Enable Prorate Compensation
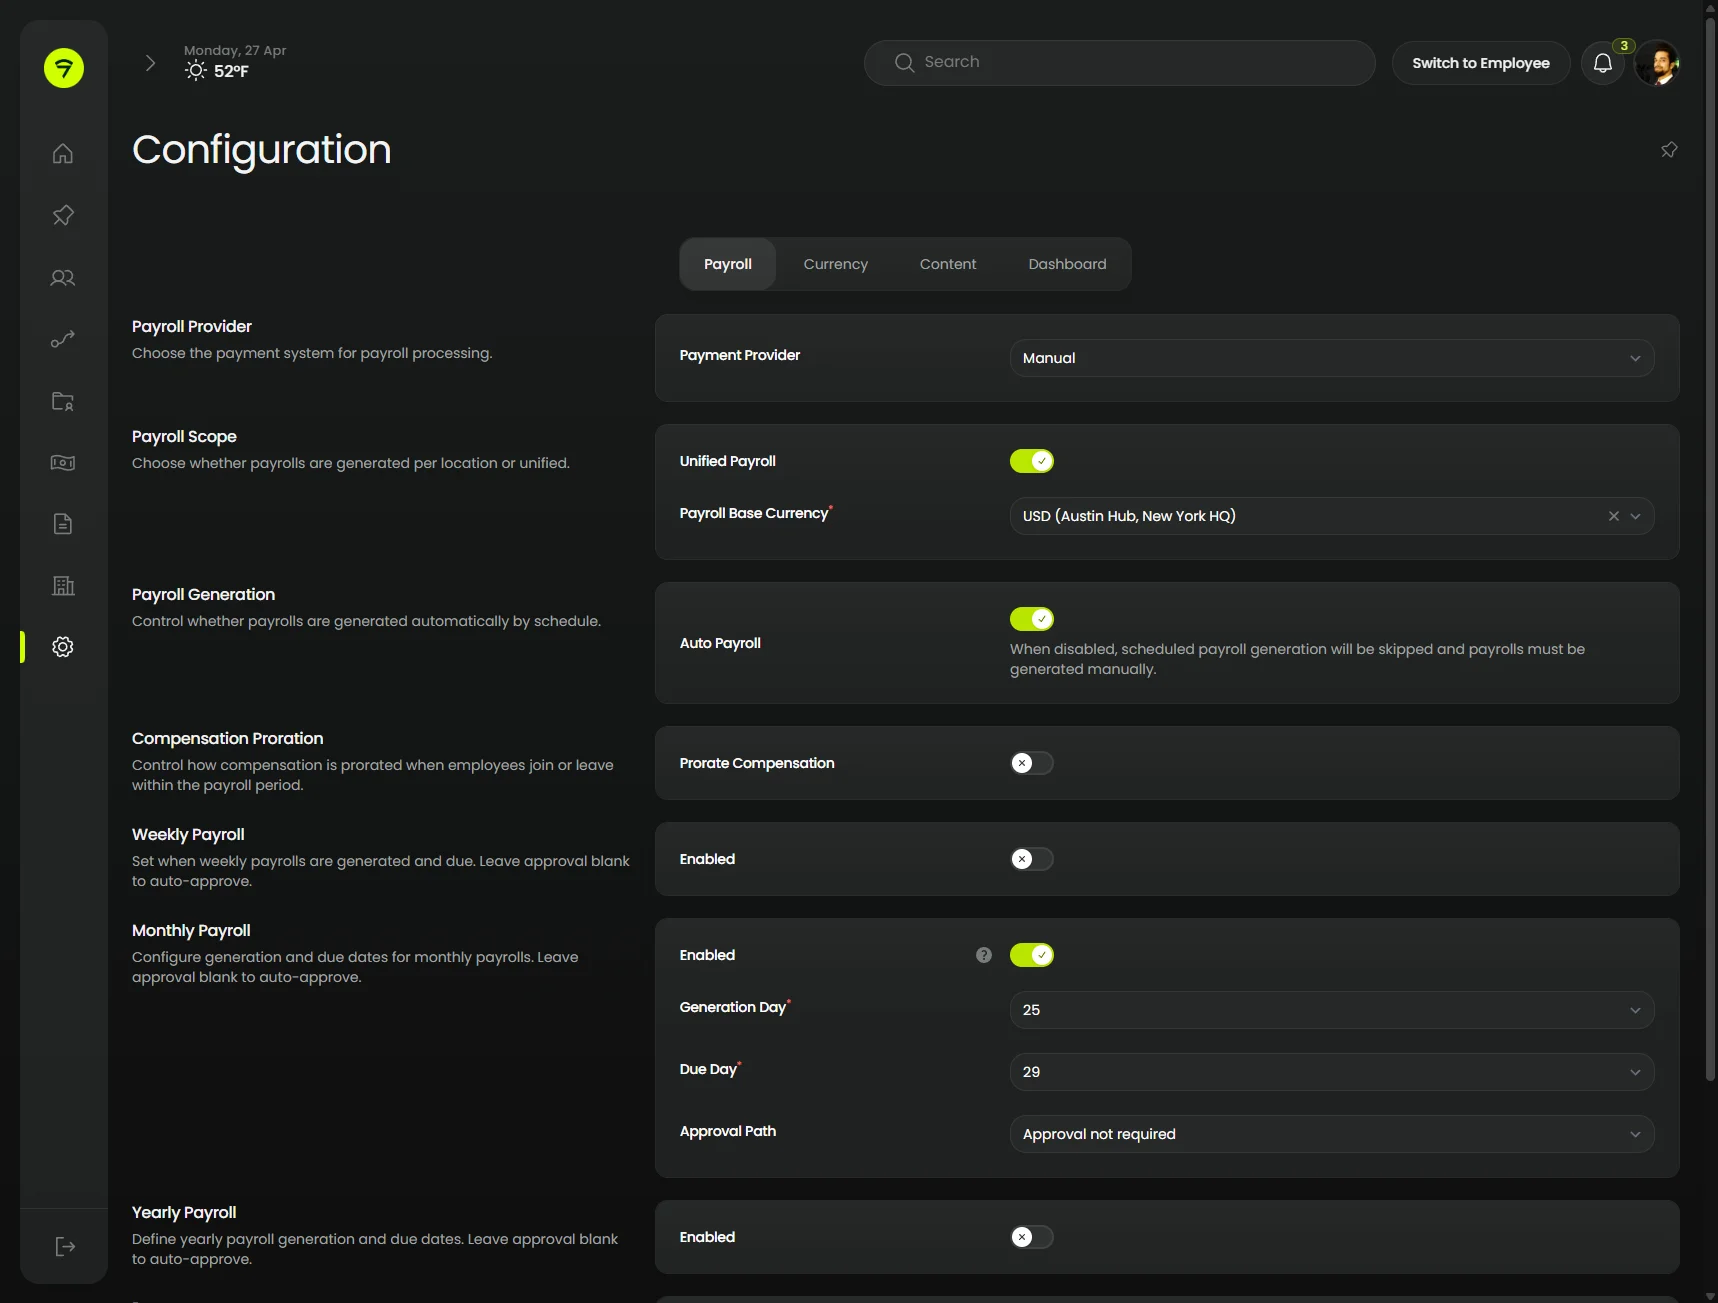The image size is (1718, 1303). [1032, 763]
